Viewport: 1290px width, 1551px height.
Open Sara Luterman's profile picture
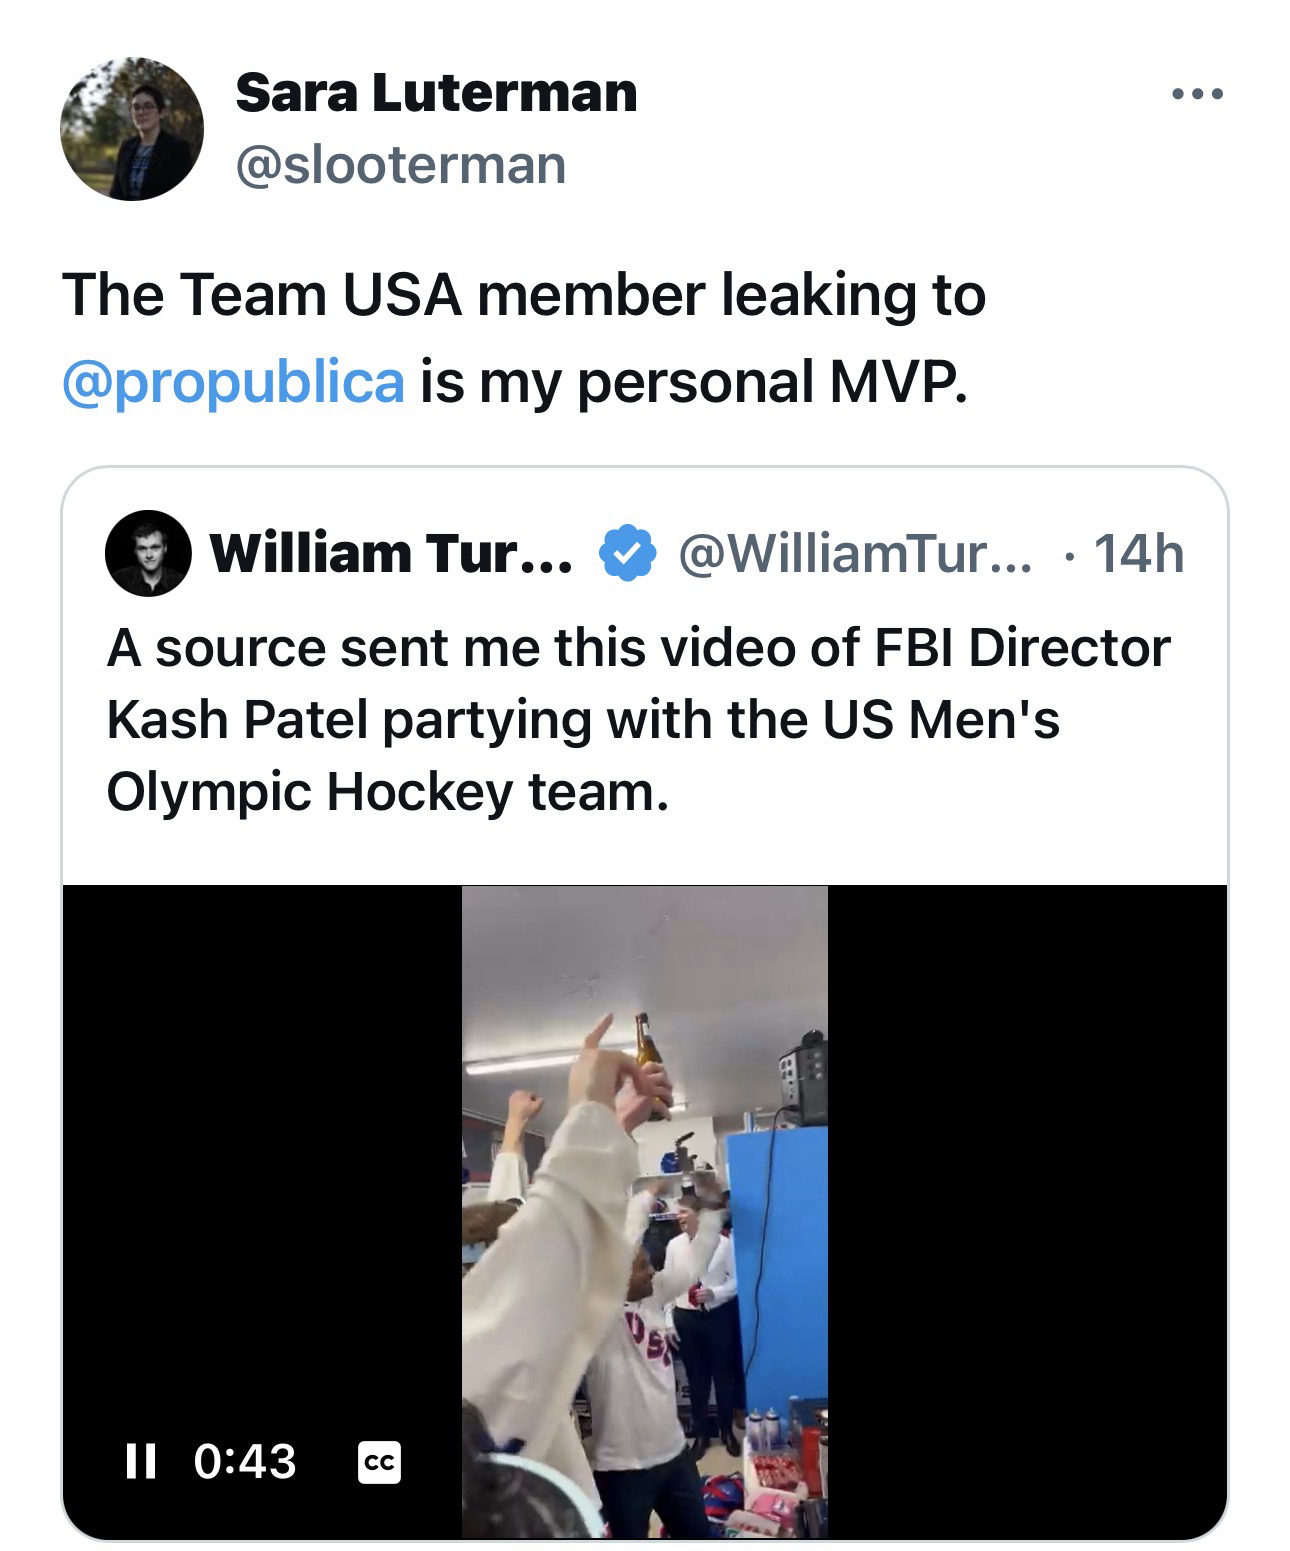132,129
